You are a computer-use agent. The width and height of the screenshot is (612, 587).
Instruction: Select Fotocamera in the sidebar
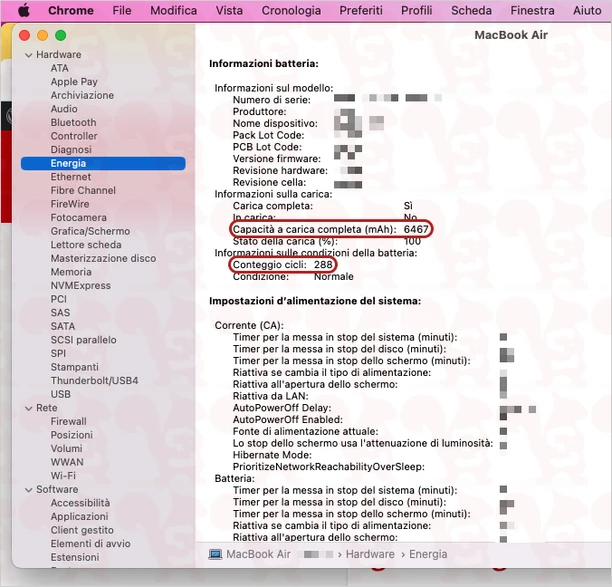click(x=78, y=218)
